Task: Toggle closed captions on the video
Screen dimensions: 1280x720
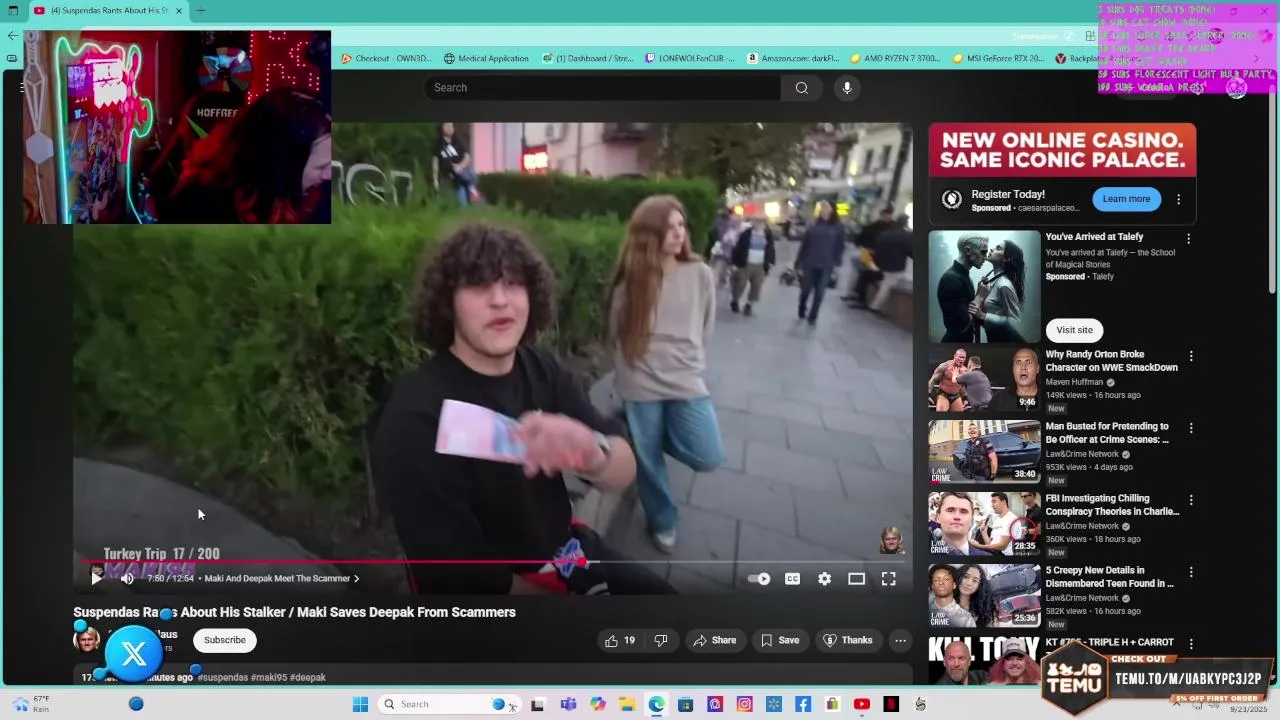Action: pos(792,578)
